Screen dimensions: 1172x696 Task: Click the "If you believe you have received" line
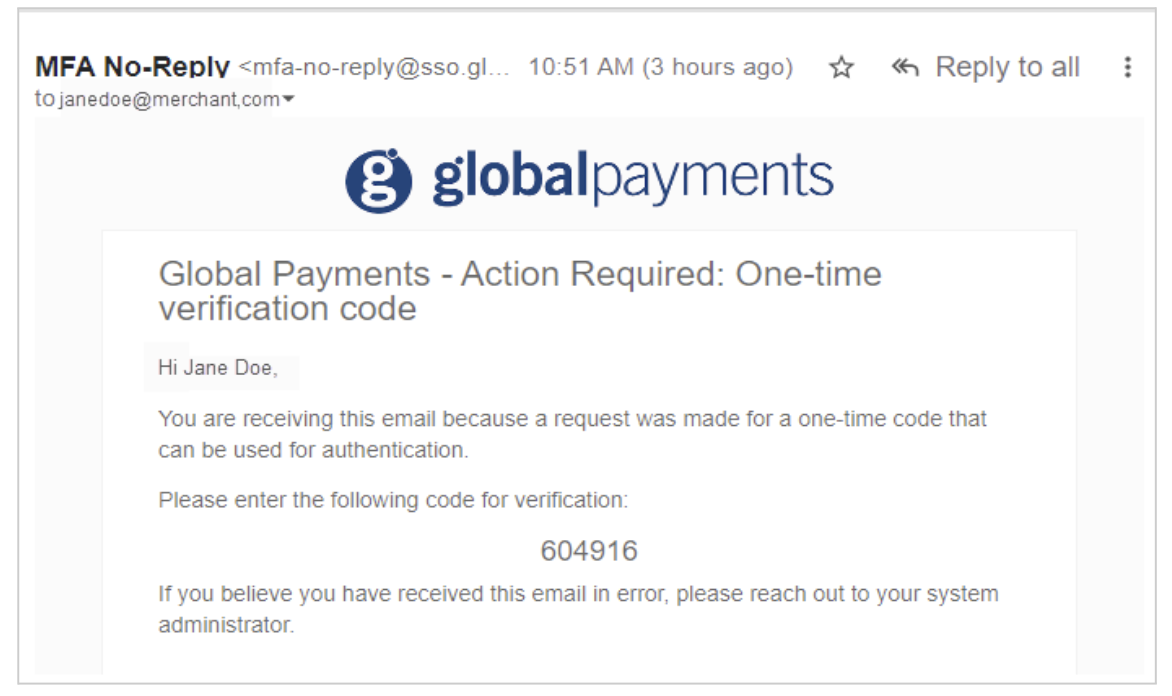578,594
